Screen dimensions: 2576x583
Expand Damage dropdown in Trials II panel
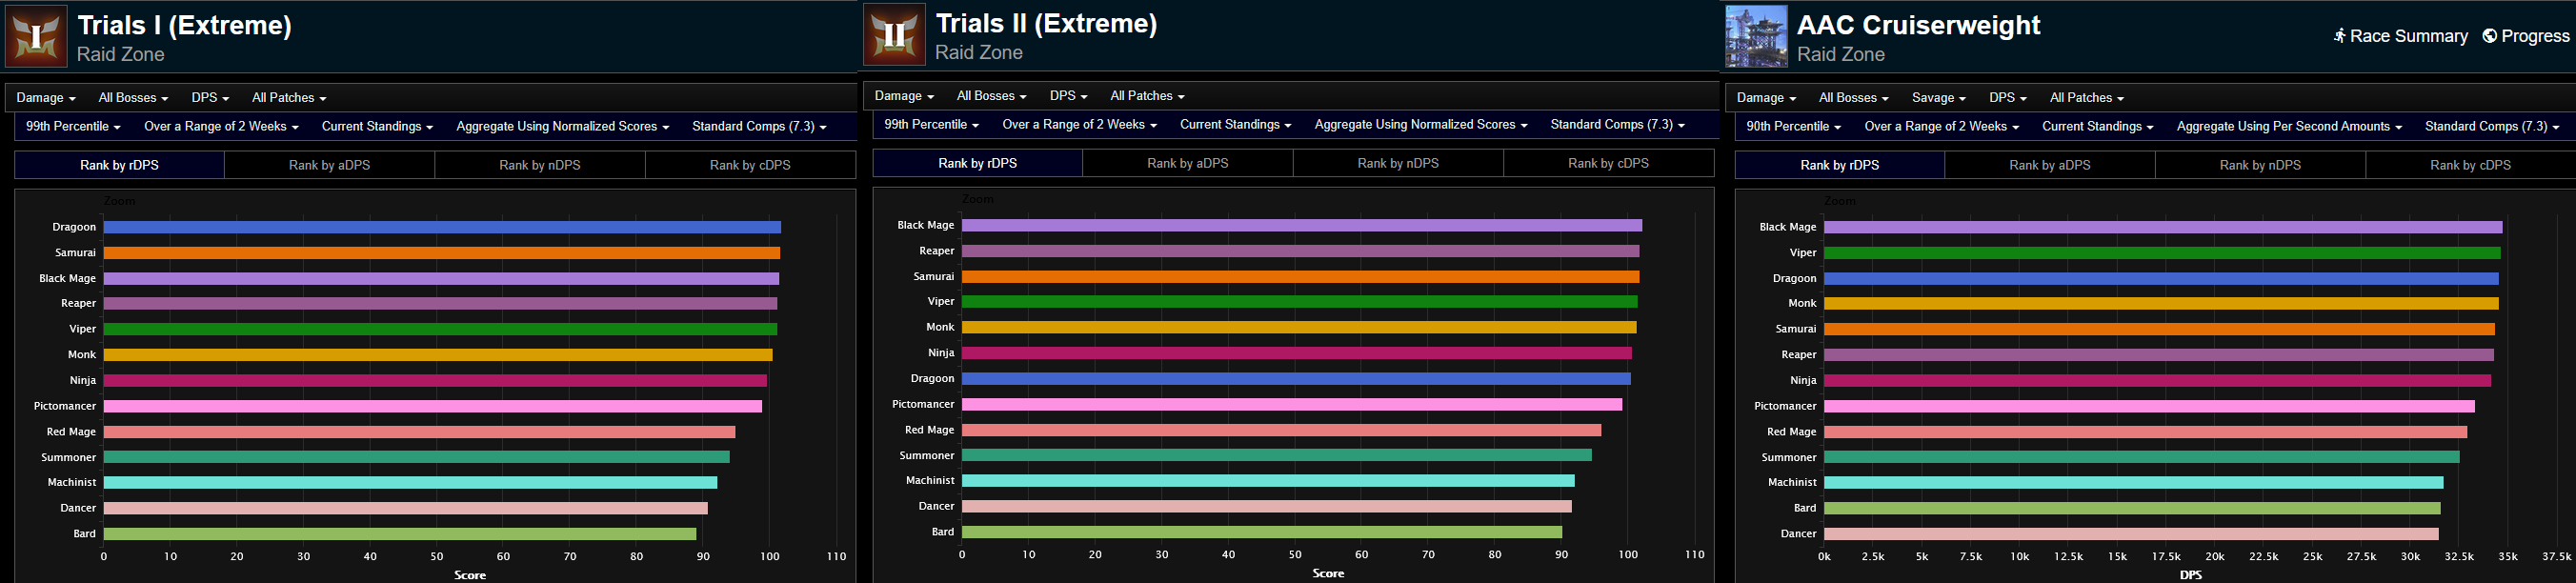tap(904, 96)
